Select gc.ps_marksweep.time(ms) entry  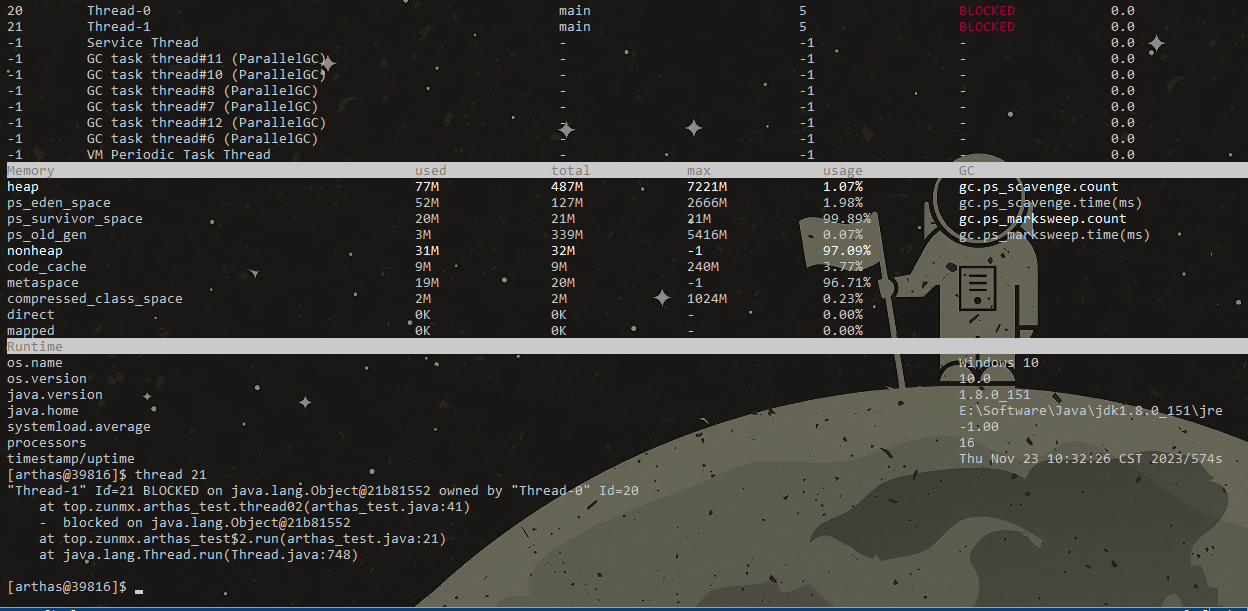coord(1055,235)
